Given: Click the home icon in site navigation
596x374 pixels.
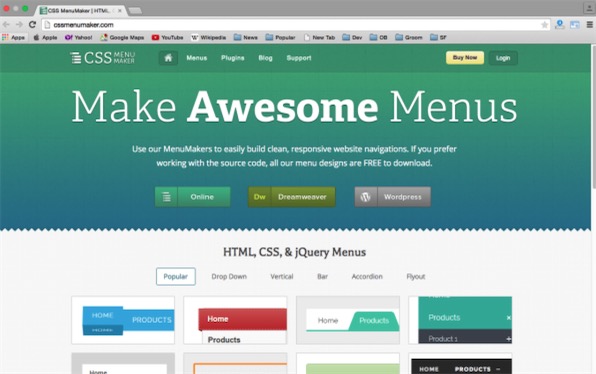Looking at the screenshot, I should (x=168, y=58).
